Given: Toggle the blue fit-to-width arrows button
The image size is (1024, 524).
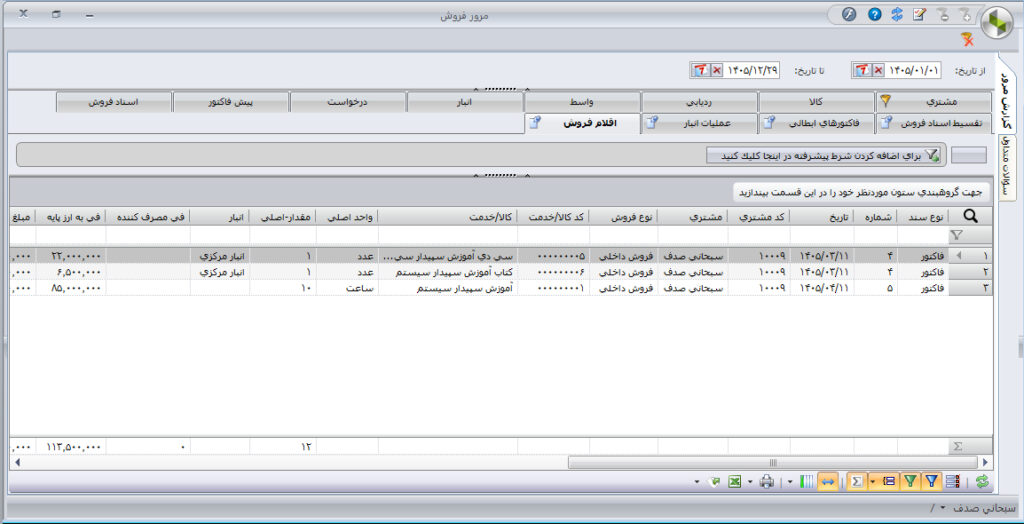Looking at the screenshot, I should pos(828,482).
